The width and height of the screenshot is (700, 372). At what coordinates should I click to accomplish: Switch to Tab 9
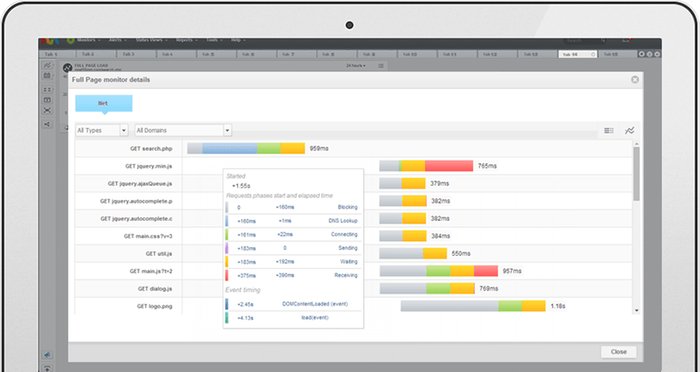coord(377,54)
